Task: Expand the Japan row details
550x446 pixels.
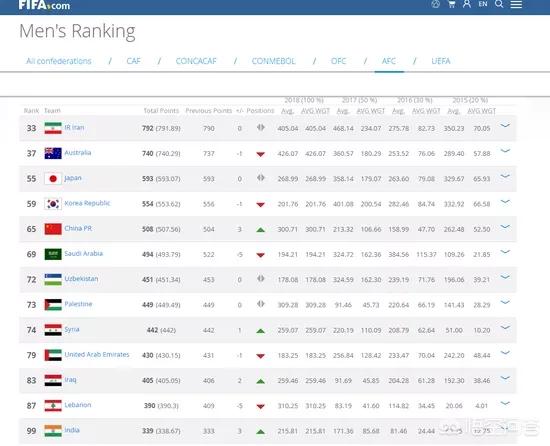Action: 505,176
